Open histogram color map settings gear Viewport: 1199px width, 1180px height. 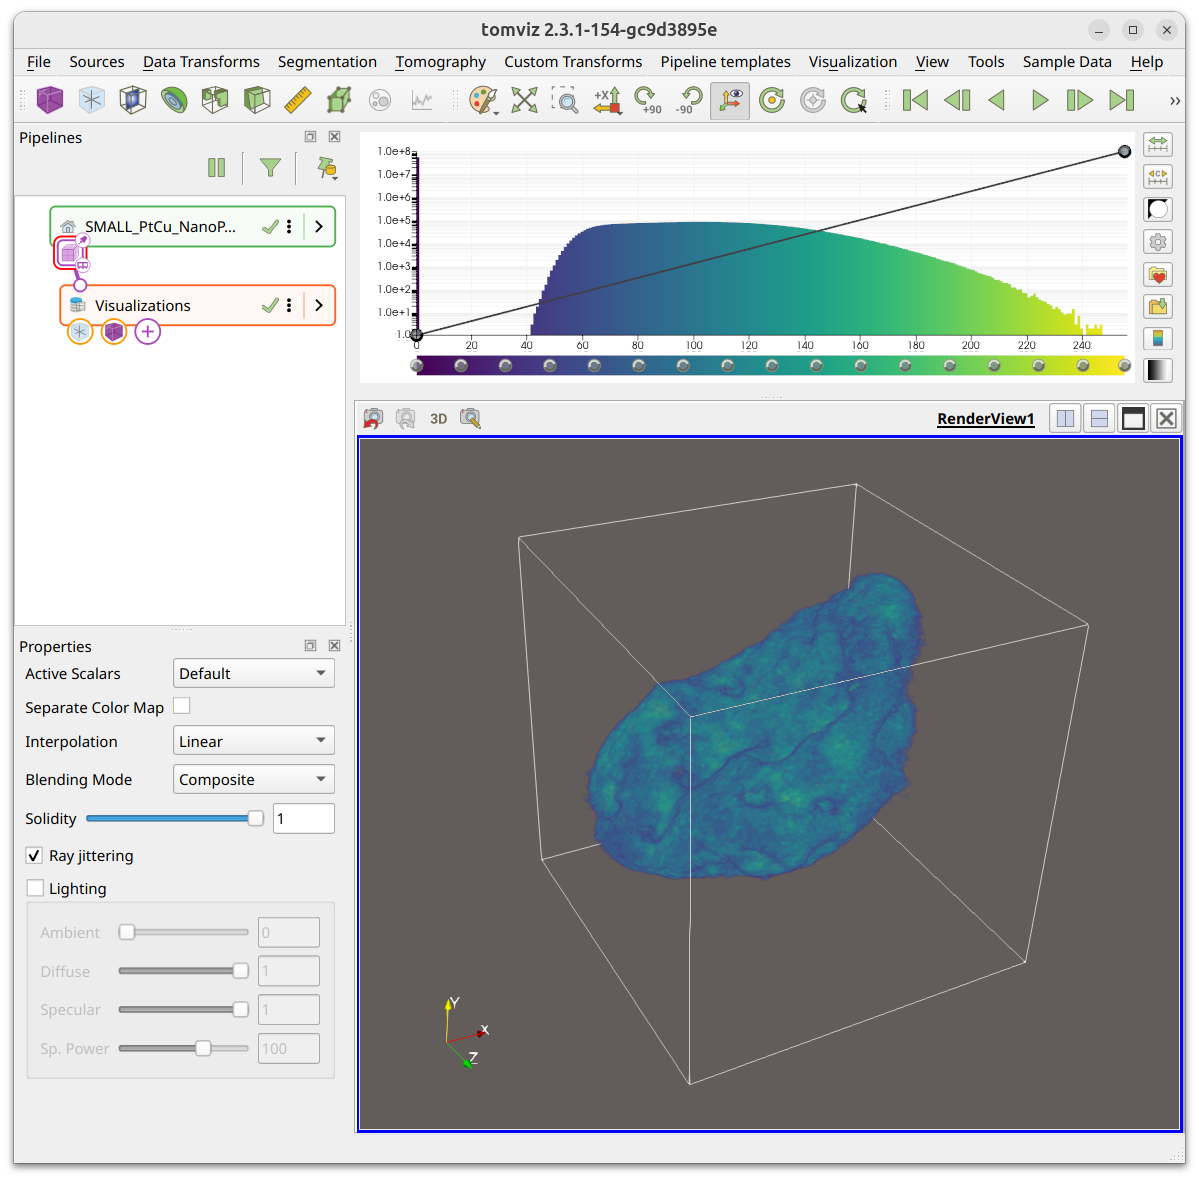(x=1158, y=242)
